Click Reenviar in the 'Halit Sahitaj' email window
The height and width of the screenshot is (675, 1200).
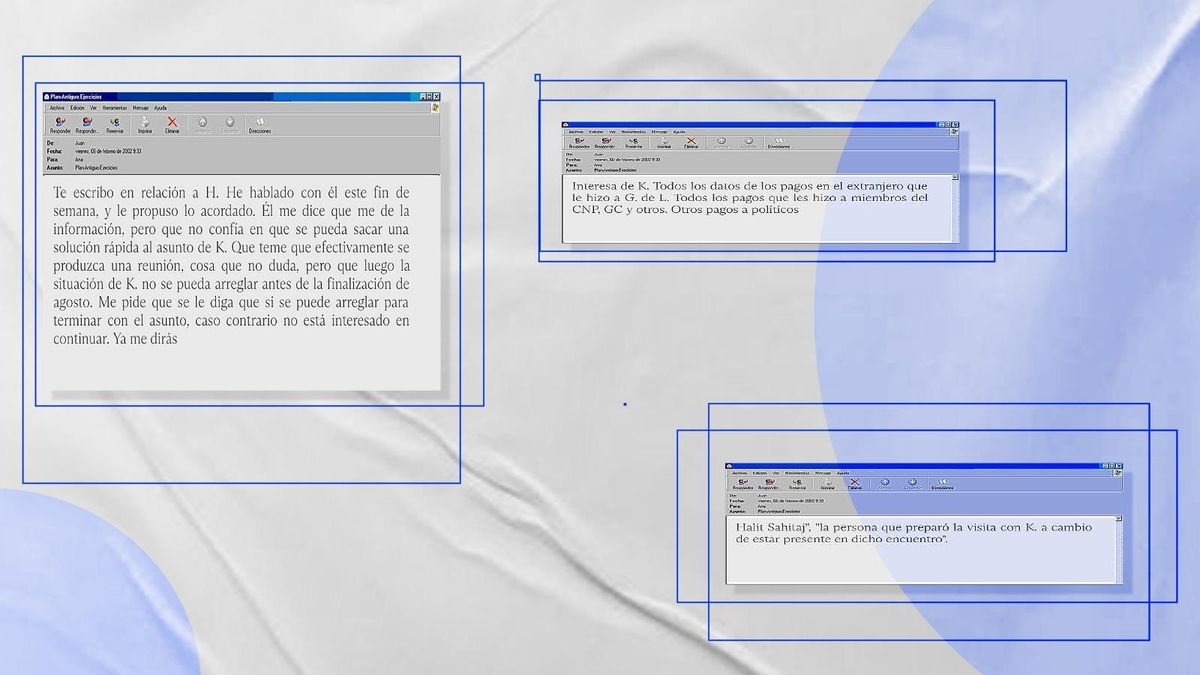(797, 484)
